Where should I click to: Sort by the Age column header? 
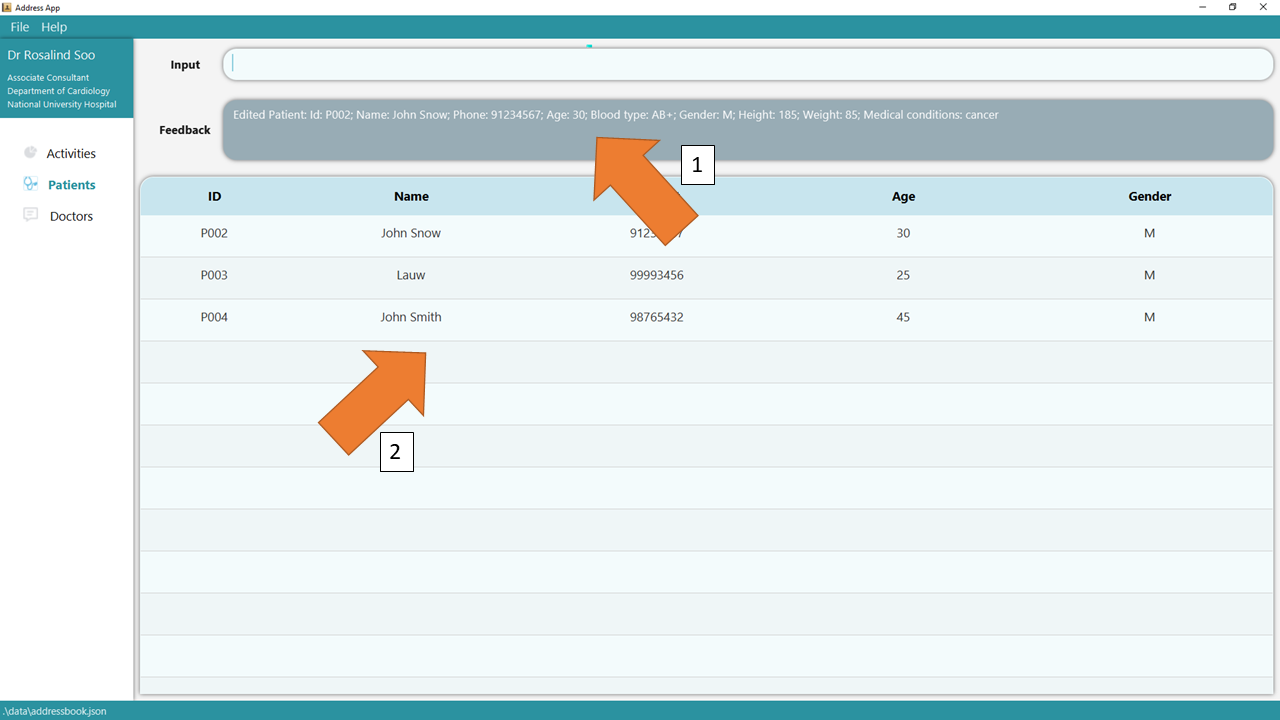[x=903, y=196]
